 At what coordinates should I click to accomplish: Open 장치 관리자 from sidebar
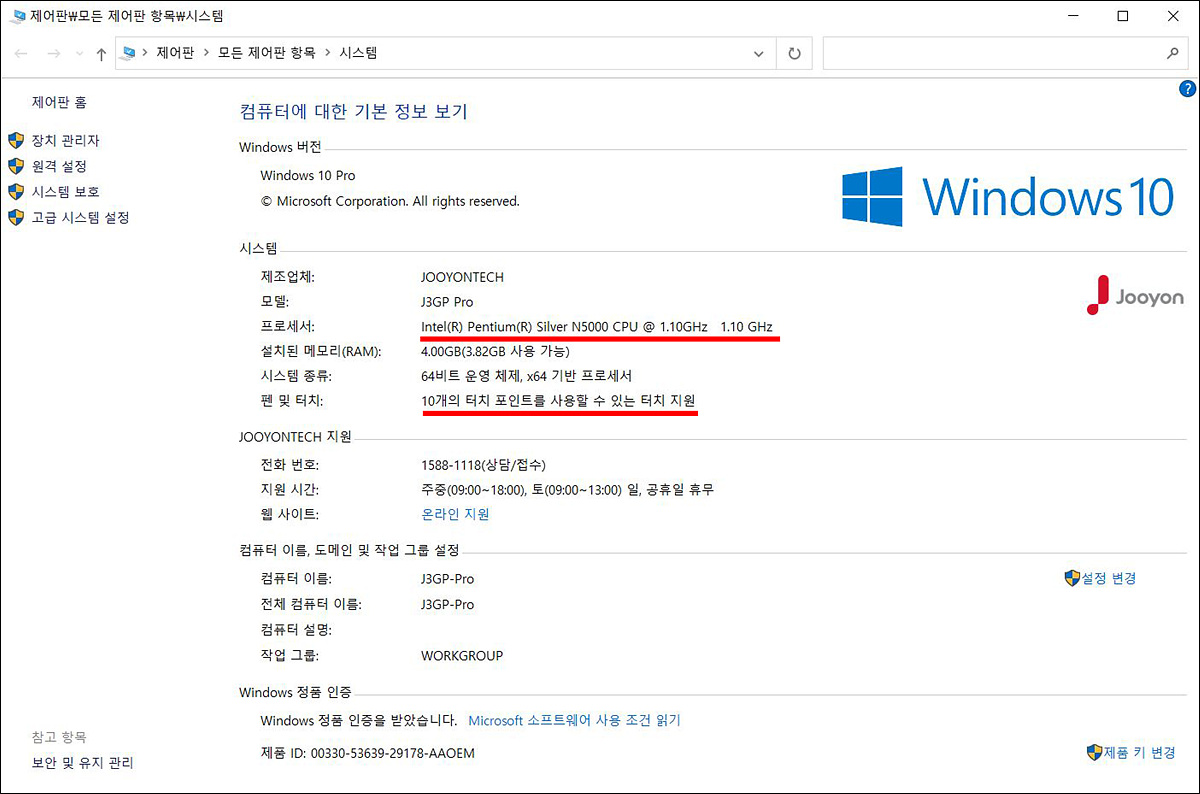(65, 141)
